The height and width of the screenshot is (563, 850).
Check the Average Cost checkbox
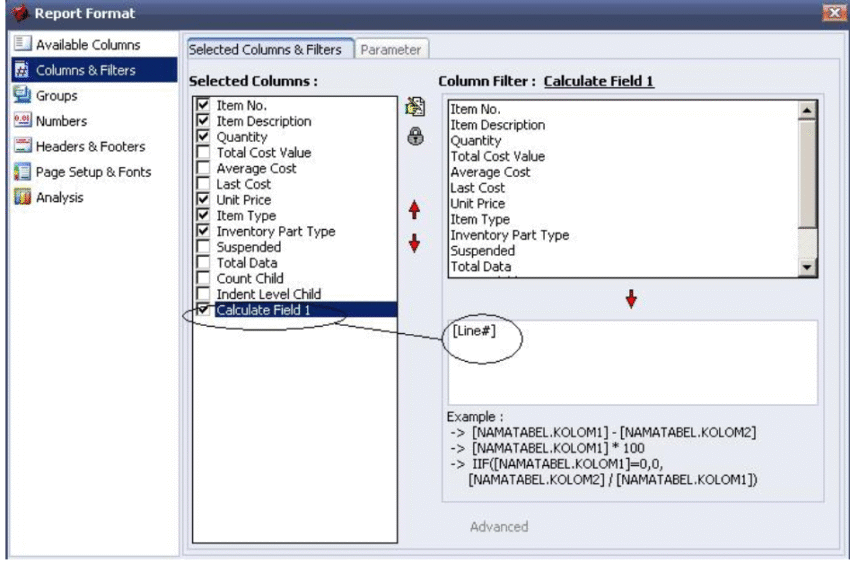(x=203, y=167)
